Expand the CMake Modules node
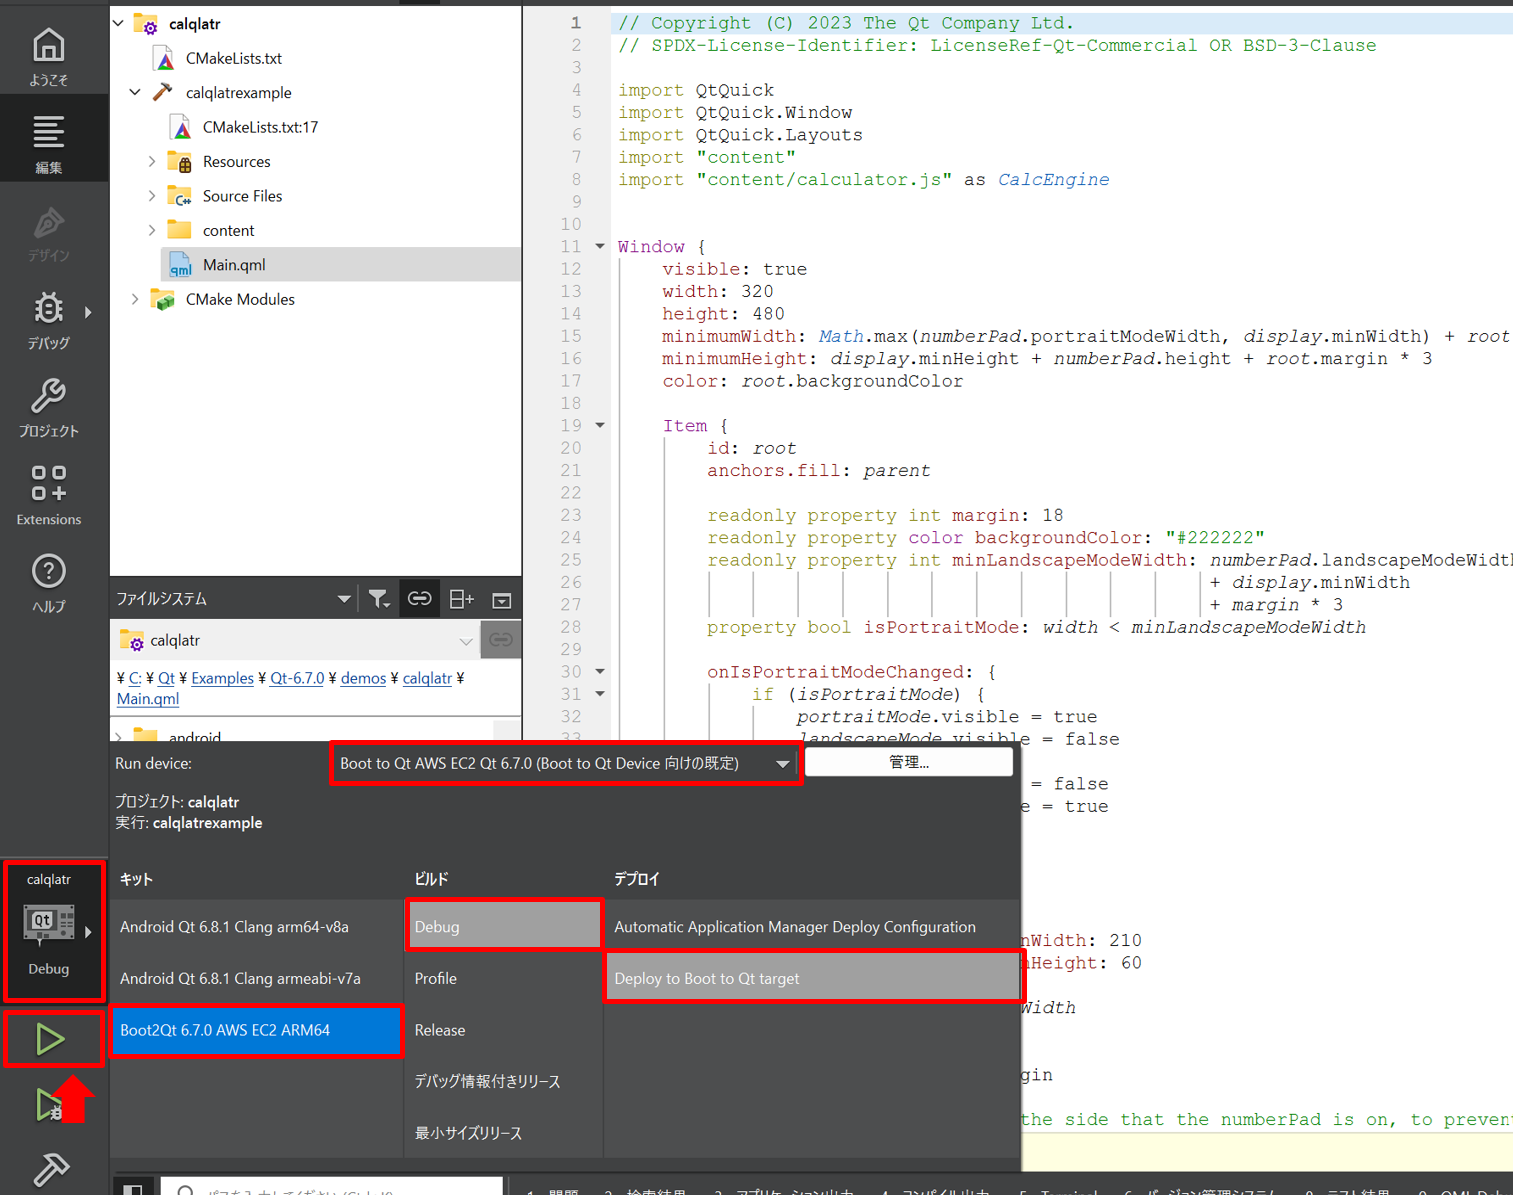The image size is (1513, 1195). (135, 299)
